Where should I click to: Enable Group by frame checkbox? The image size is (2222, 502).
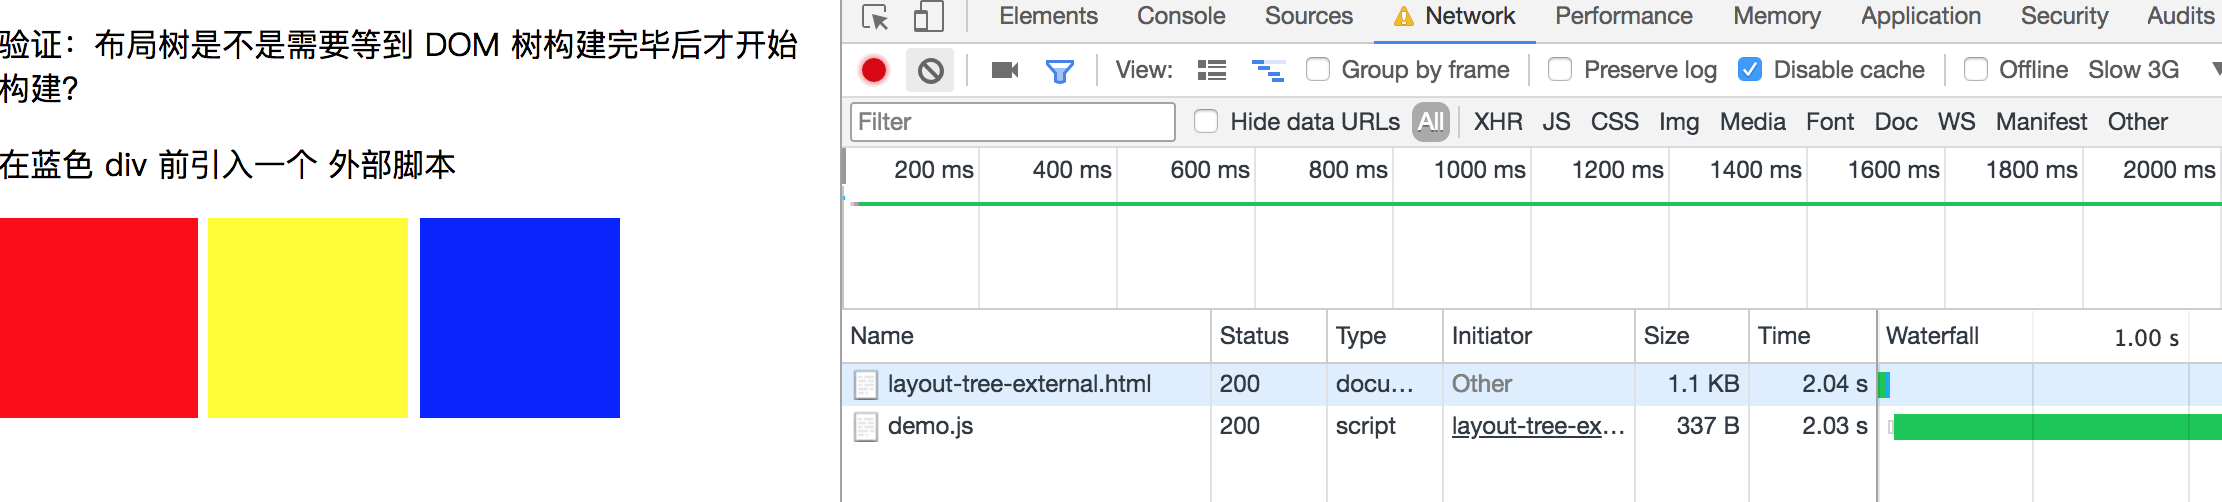tap(1318, 69)
